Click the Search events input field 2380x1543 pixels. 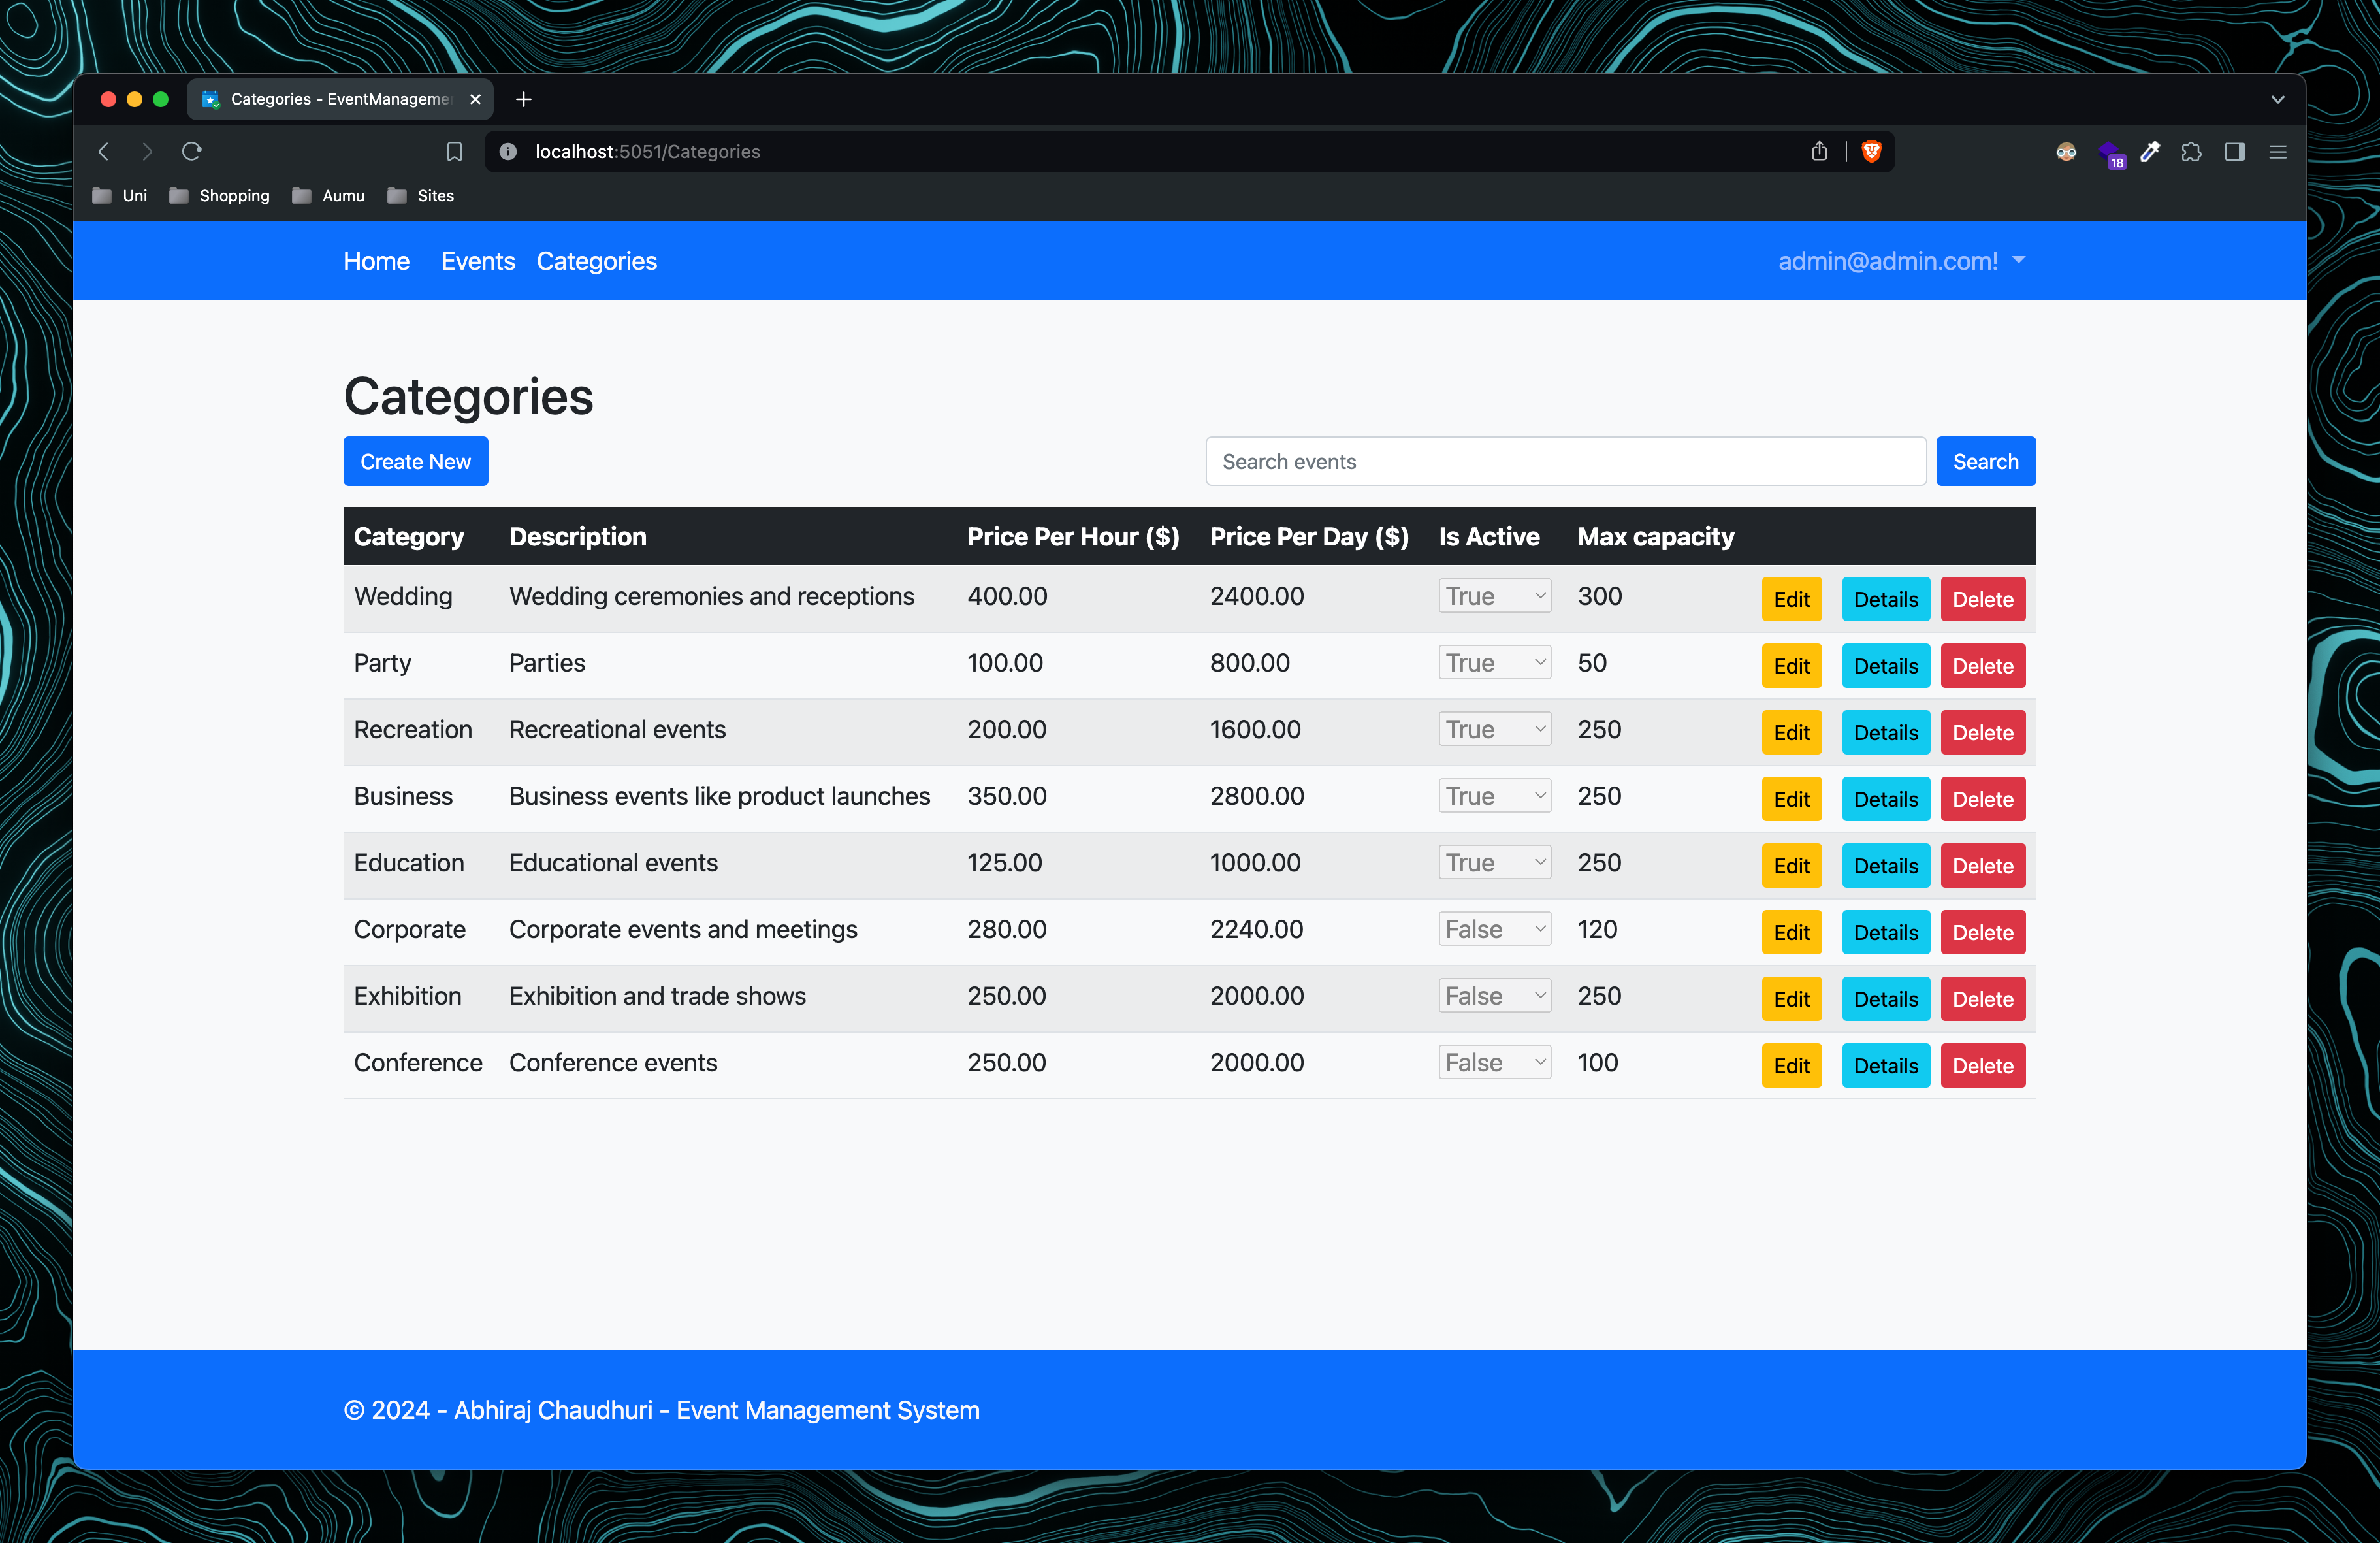coord(1565,461)
